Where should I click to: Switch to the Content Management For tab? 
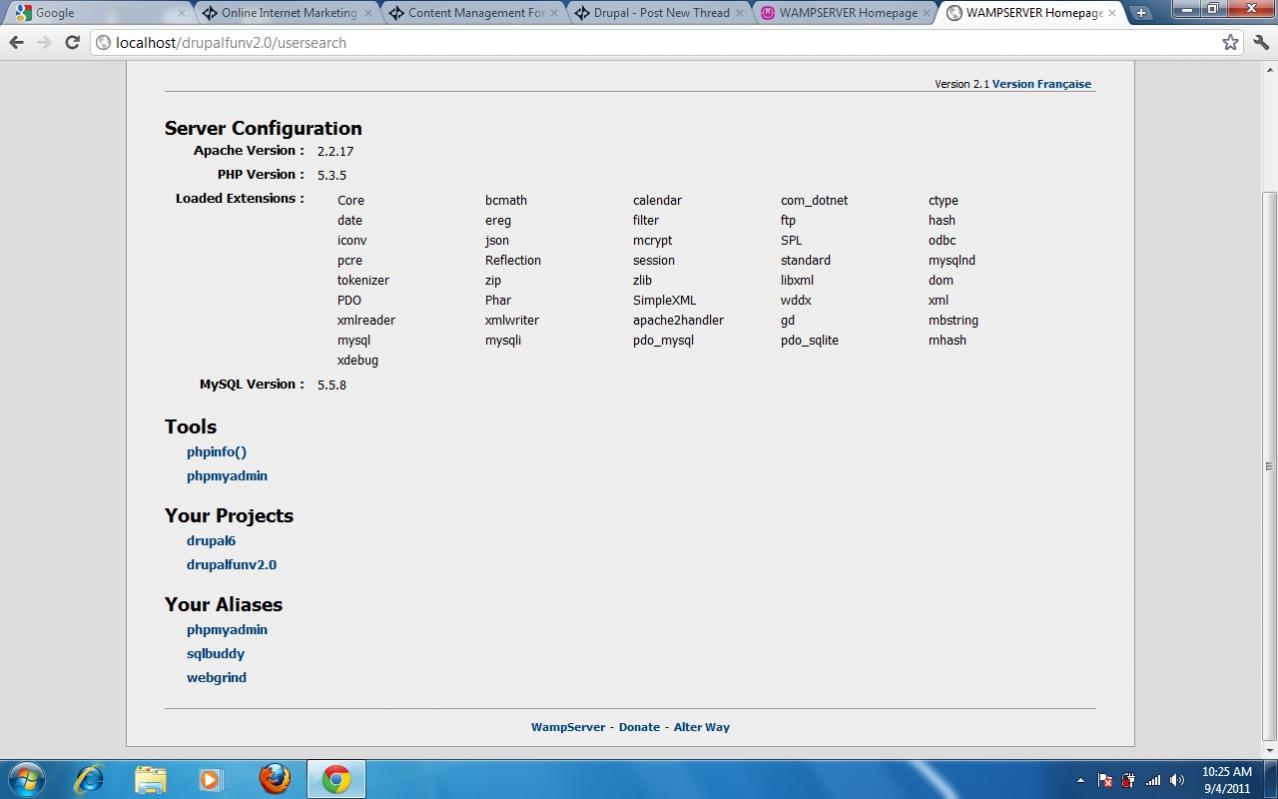click(471, 13)
